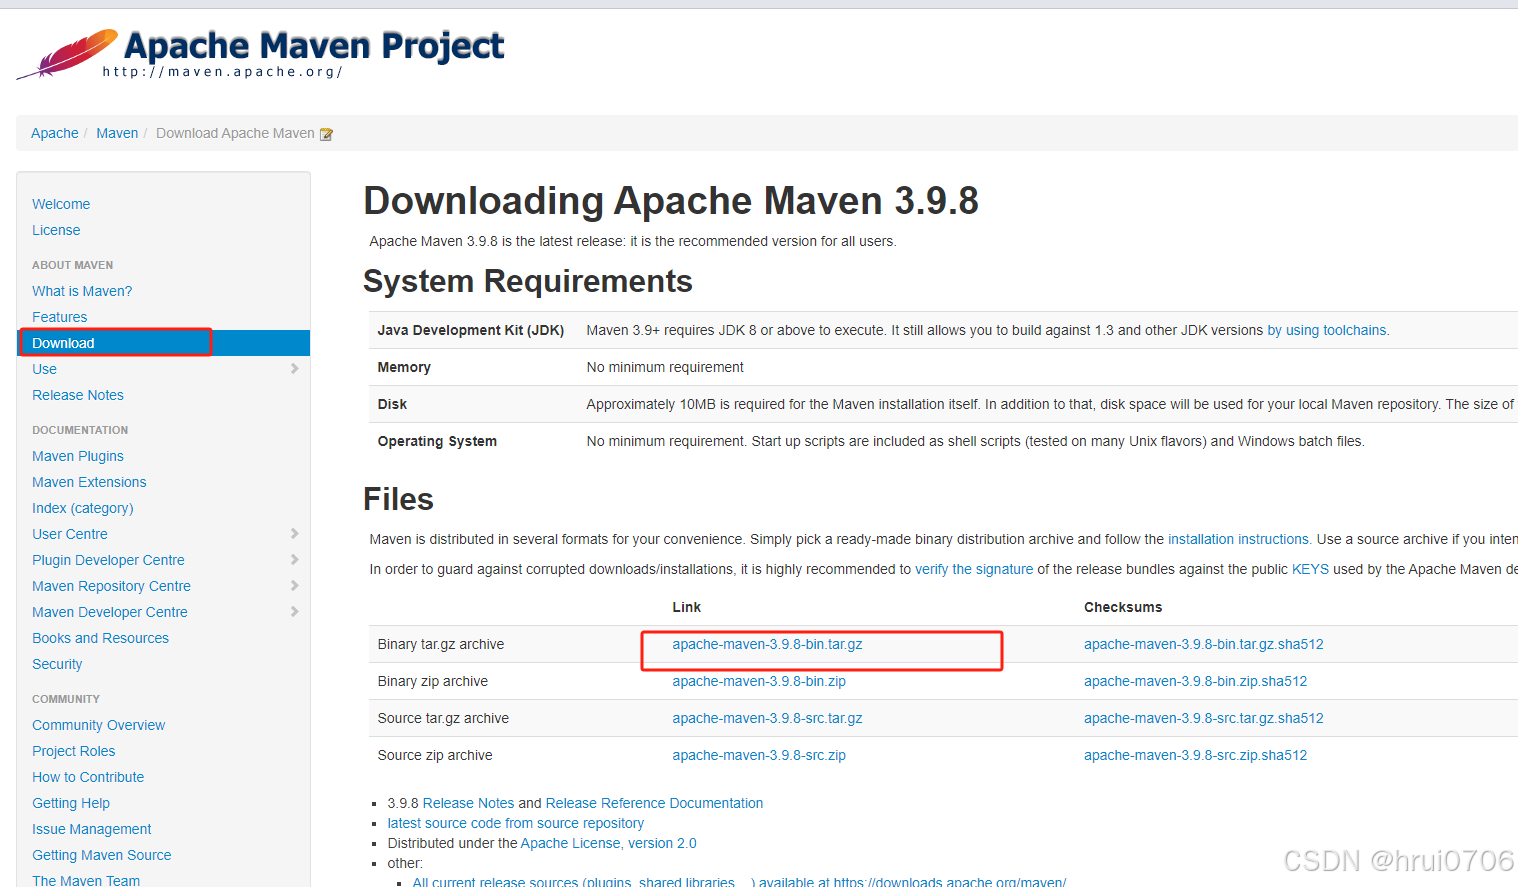Click the installation instructions link

[x=1238, y=538]
